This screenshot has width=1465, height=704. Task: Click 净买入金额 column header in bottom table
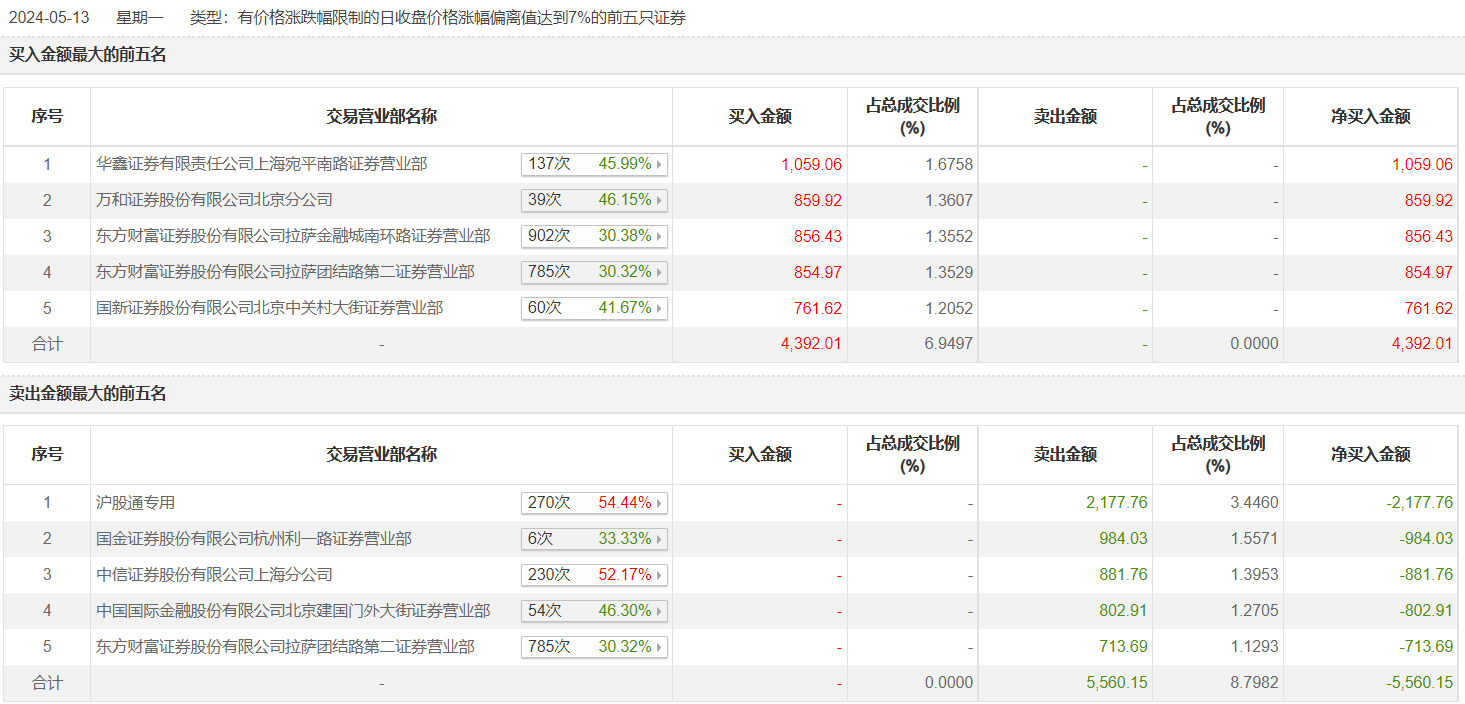coord(1370,455)
